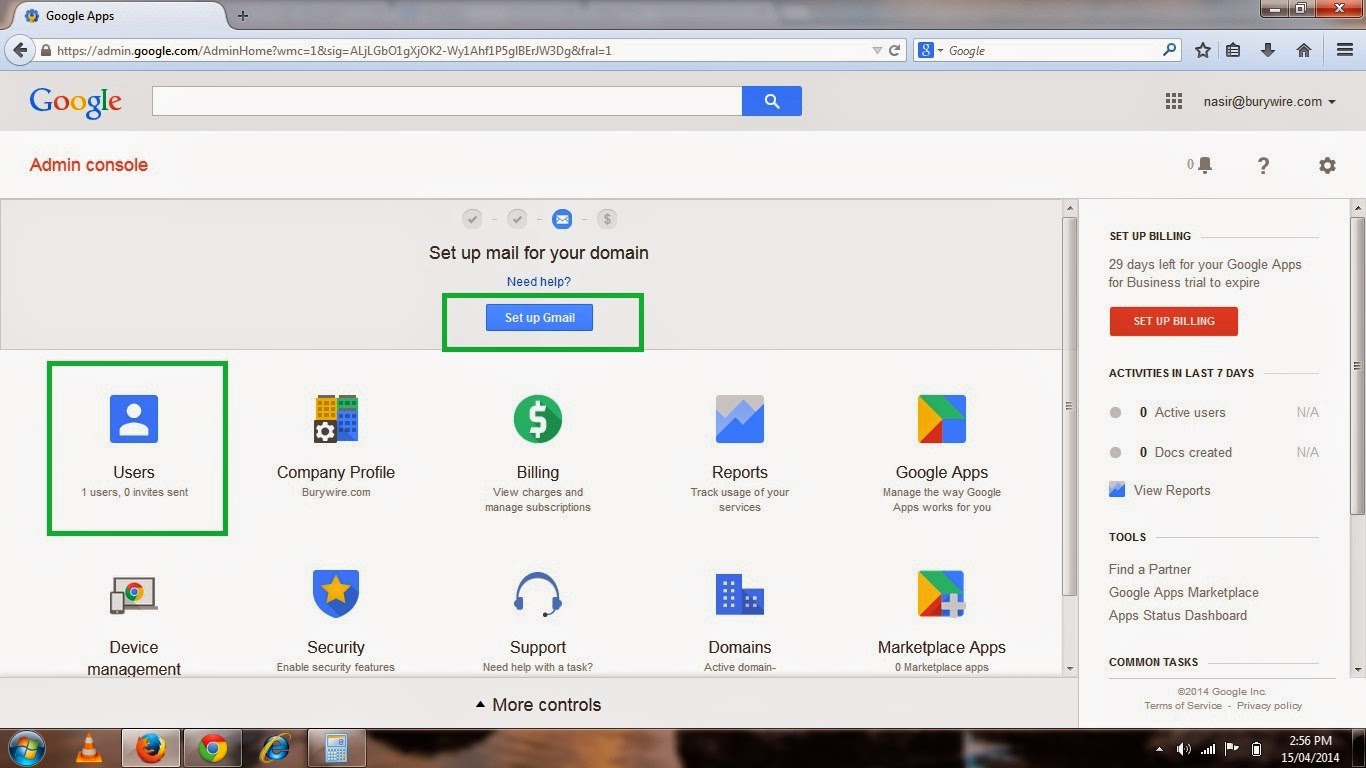The width and height of the screenshot is (1366, 768).
Task: Go back with the browser back arrow
Action: (x=20, y=50)
